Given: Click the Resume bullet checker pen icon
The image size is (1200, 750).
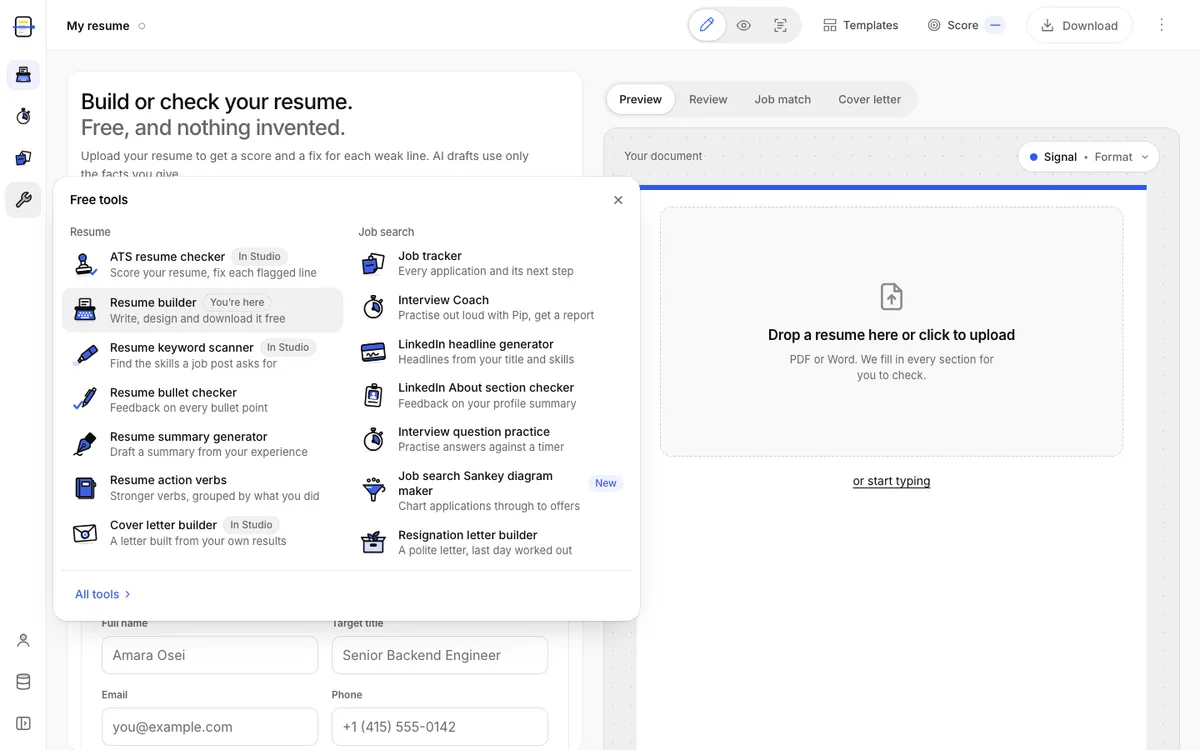Looking at the screenshot, I should tap(86, 399).
